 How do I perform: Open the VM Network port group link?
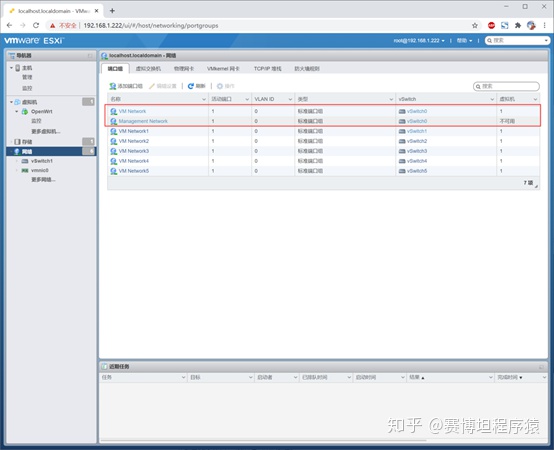(132, 111)
